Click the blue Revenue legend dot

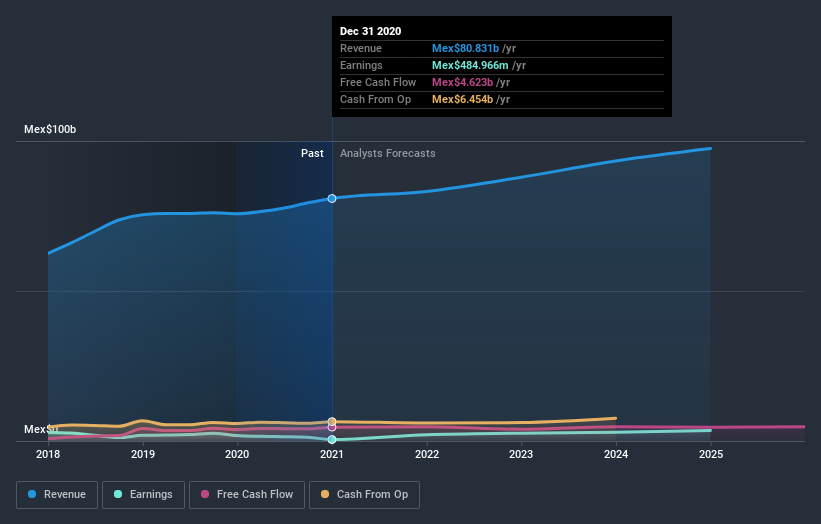coord(32,494)
